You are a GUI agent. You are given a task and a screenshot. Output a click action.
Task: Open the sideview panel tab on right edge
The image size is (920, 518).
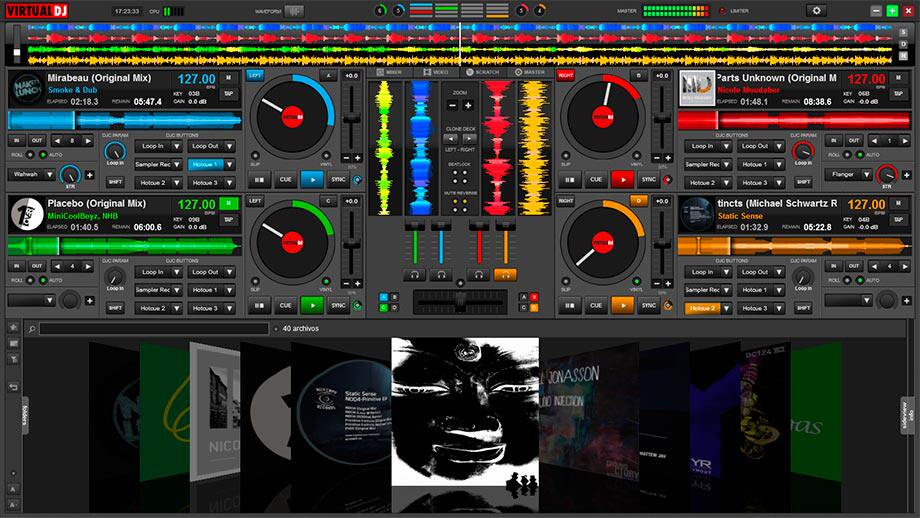tap(908, 415)
